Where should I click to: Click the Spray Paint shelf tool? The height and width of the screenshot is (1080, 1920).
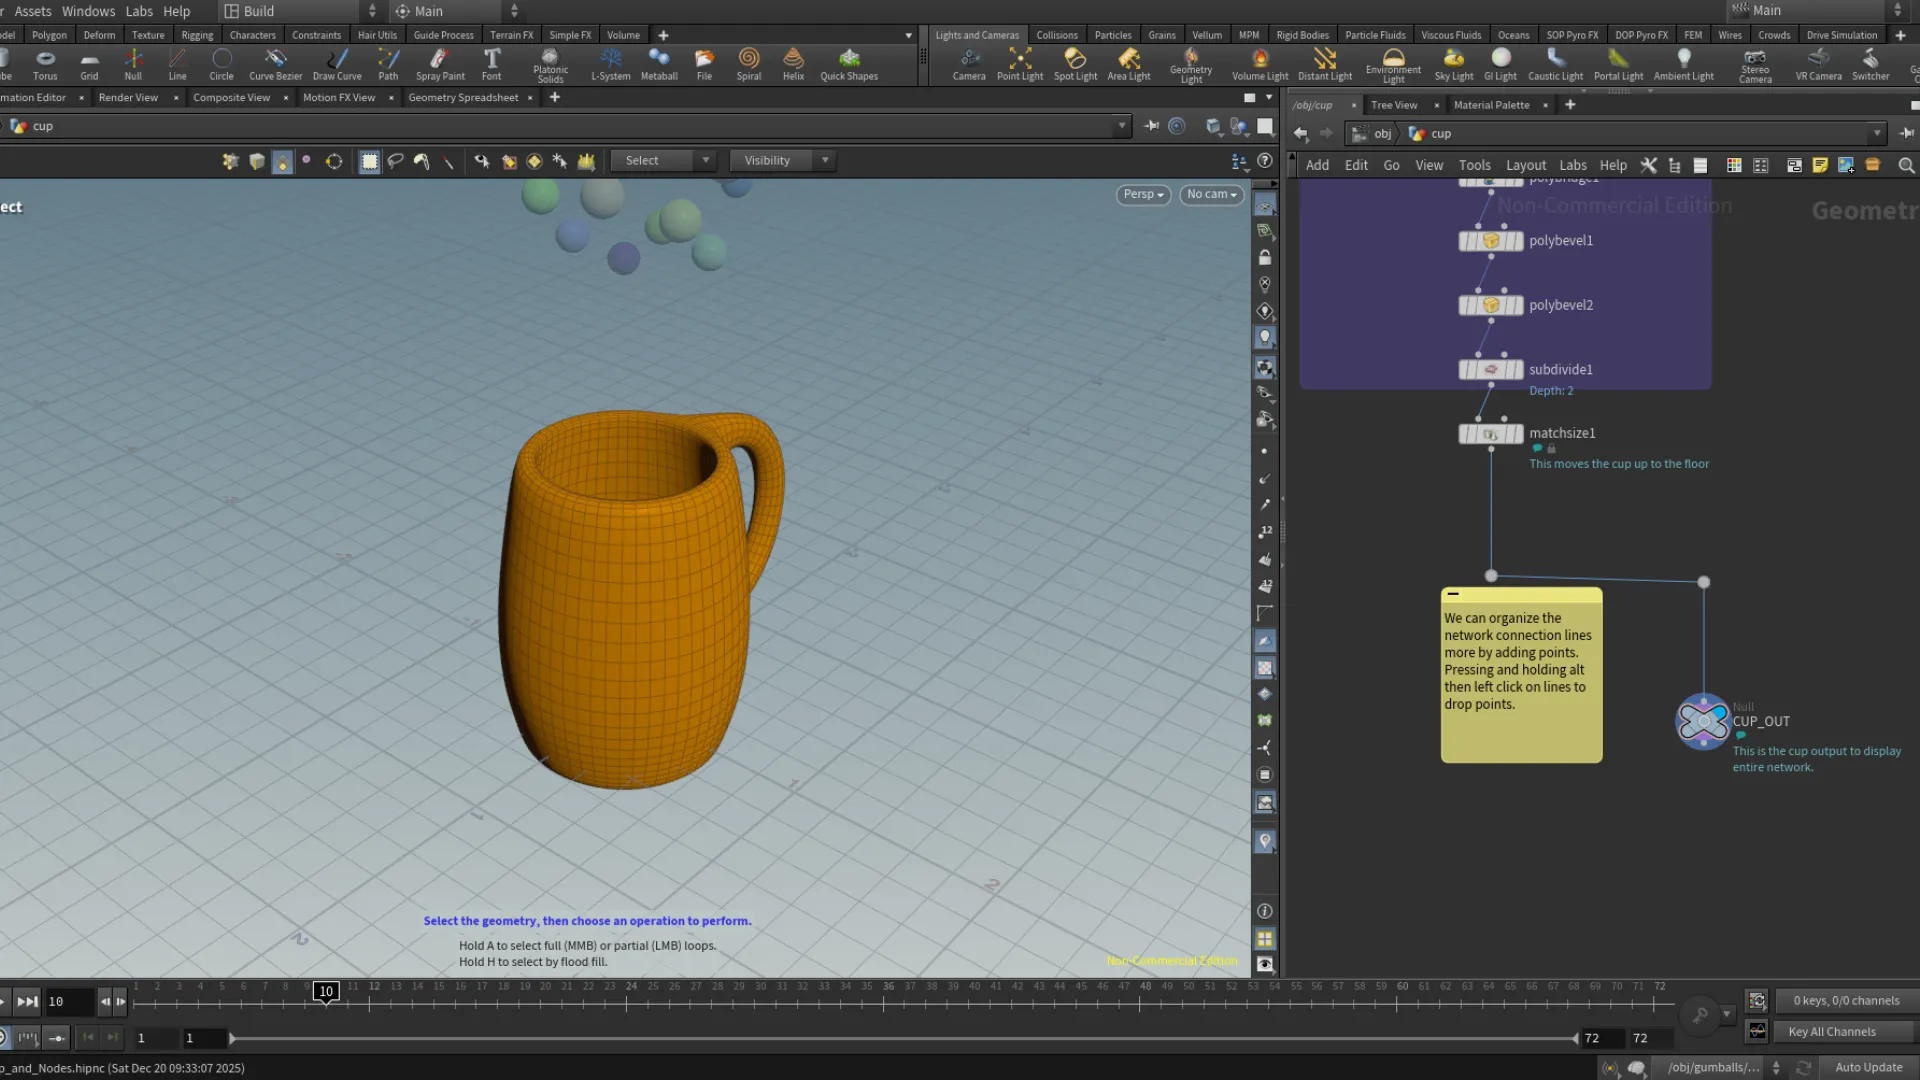tap(439, 64)
